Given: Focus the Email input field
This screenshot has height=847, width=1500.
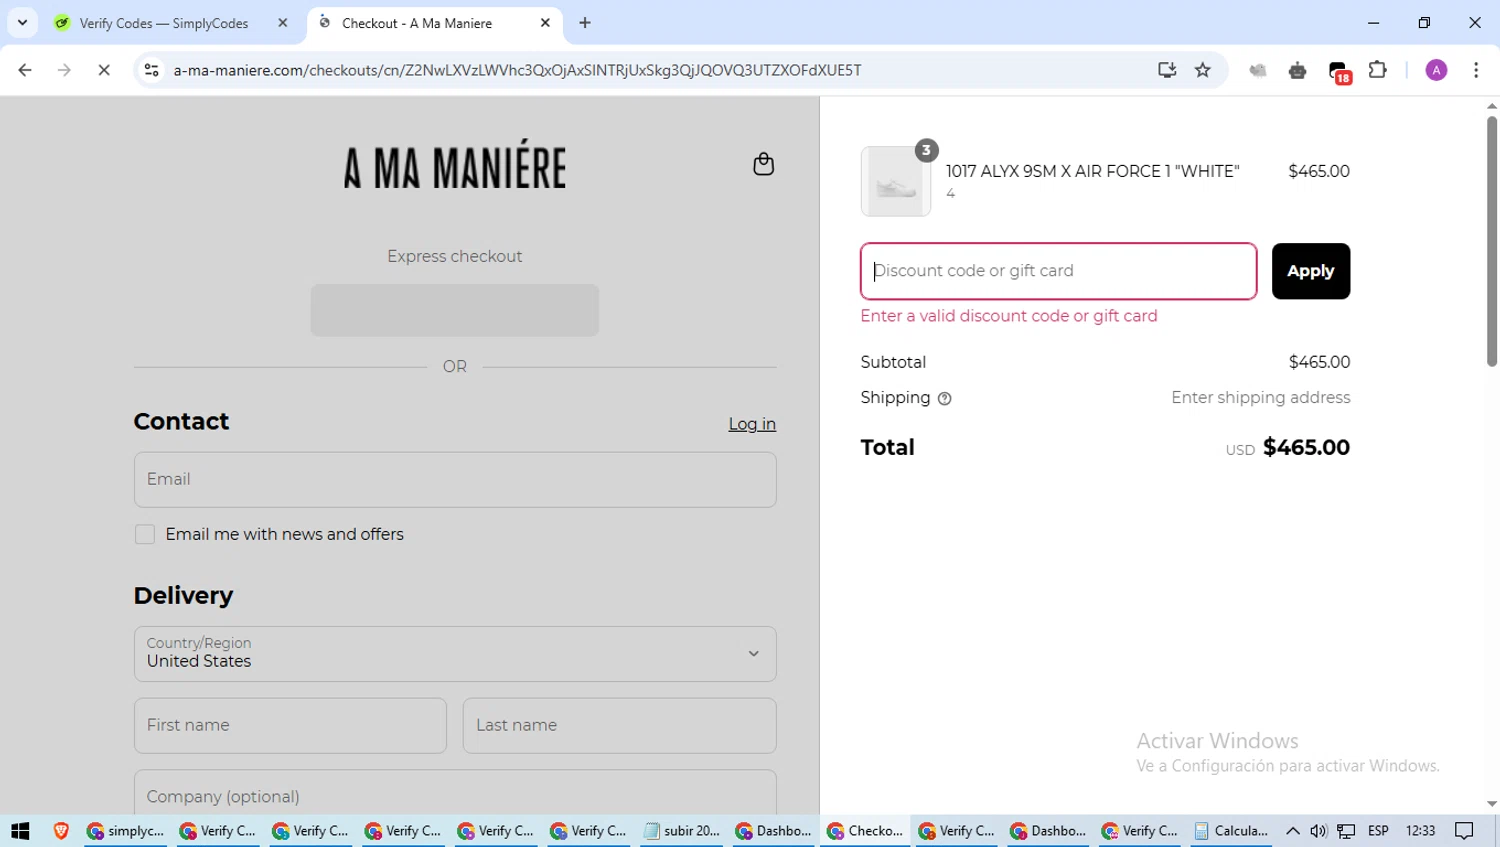Looking at the screenshot, I should [455, 480].
